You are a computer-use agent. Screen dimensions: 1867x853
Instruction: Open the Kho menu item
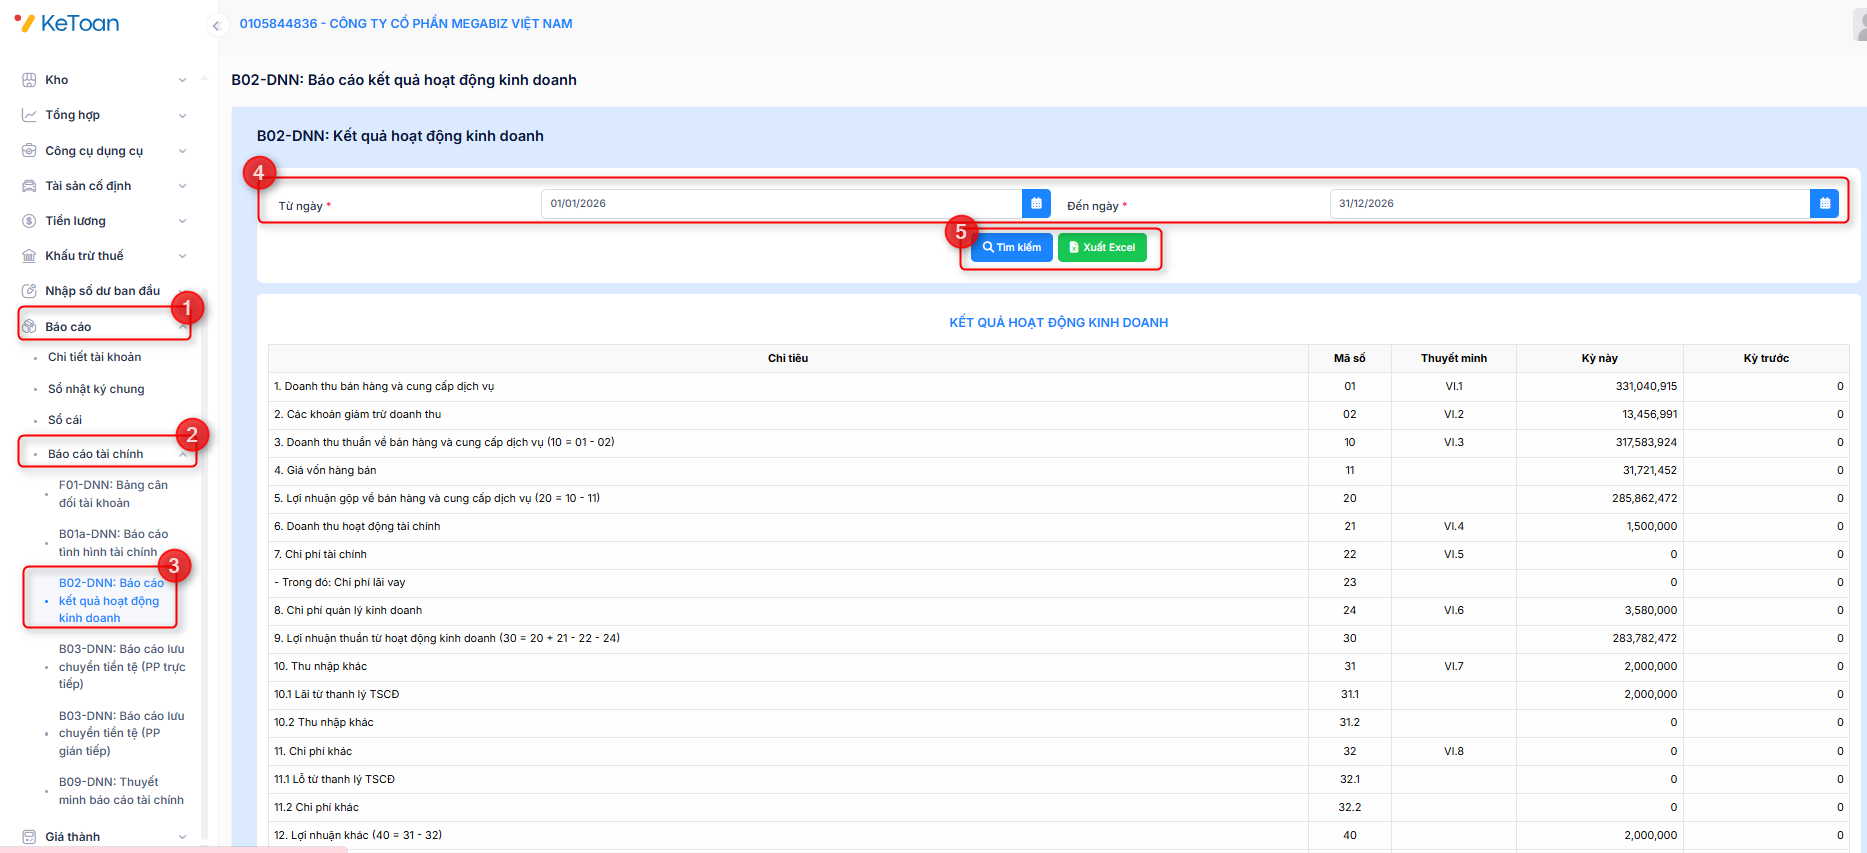click(x=57, y=80)
